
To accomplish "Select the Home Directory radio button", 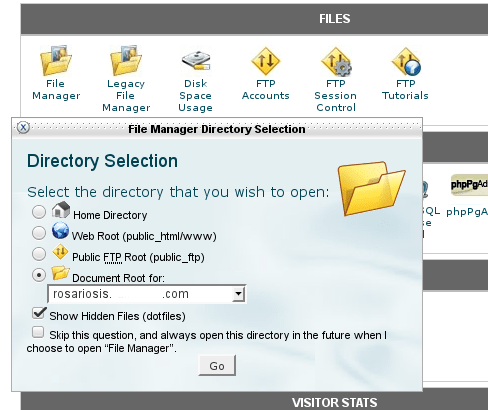I will [39, 212].
